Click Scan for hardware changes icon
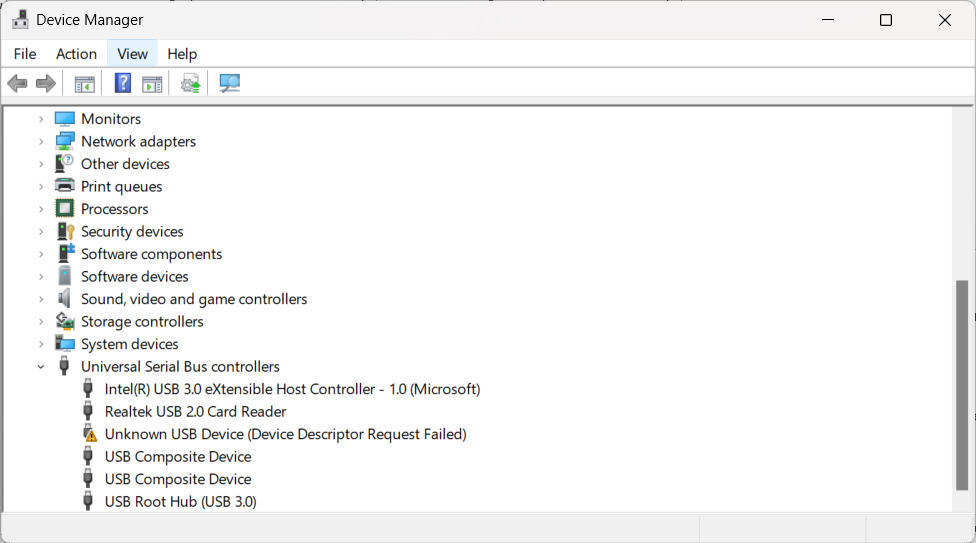This screenshot has height=543, width=976. click(x=230, y=83)
